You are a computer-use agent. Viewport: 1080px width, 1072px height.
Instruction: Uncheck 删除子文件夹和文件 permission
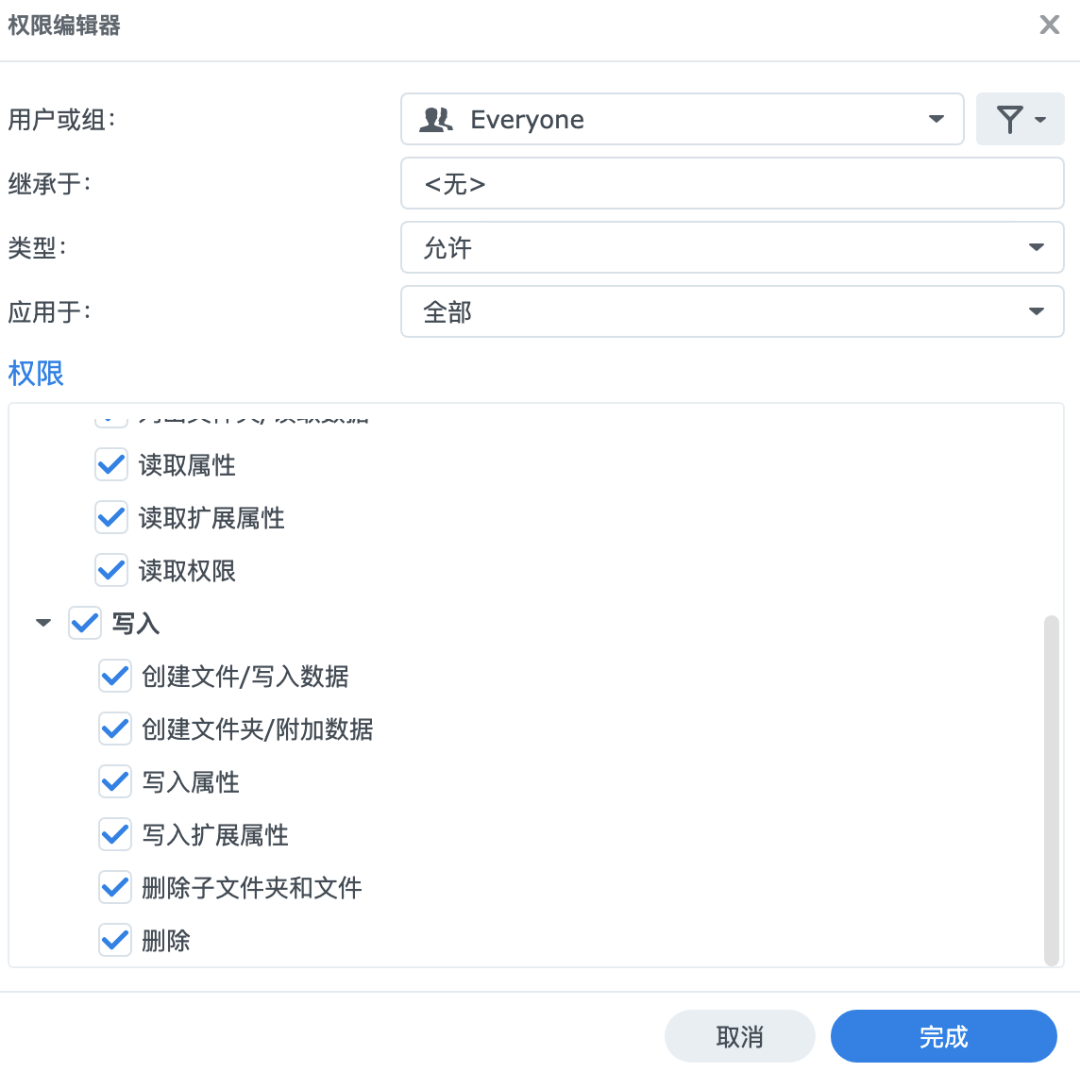115,887
